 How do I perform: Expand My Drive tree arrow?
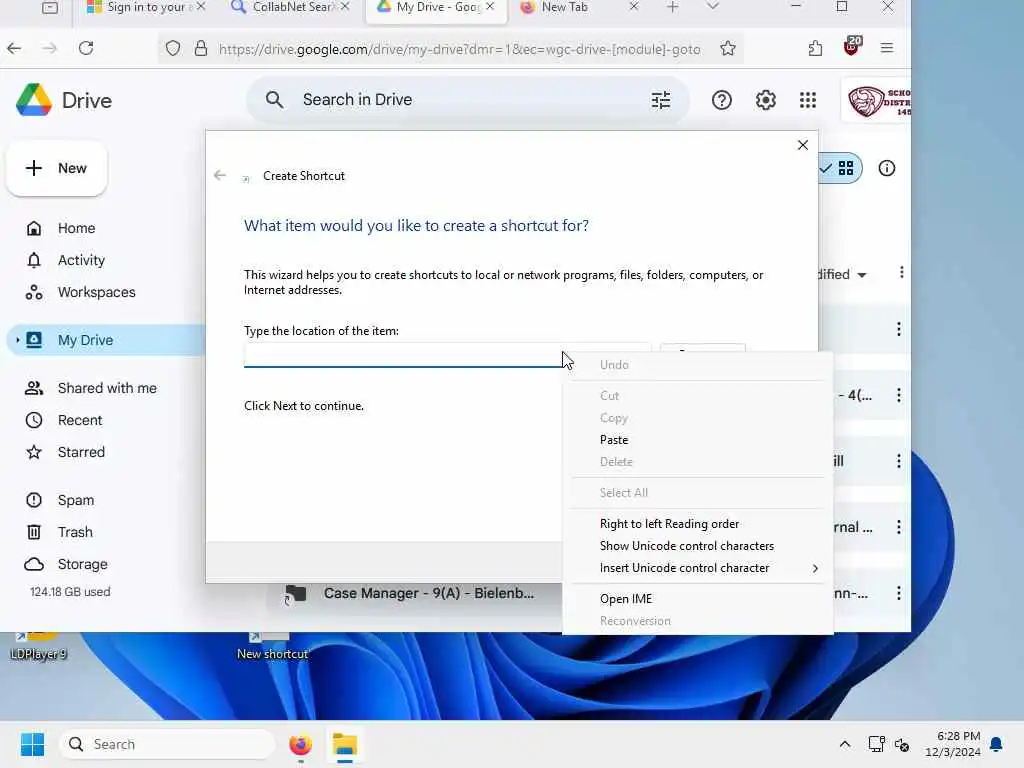(x=18, y=340)
